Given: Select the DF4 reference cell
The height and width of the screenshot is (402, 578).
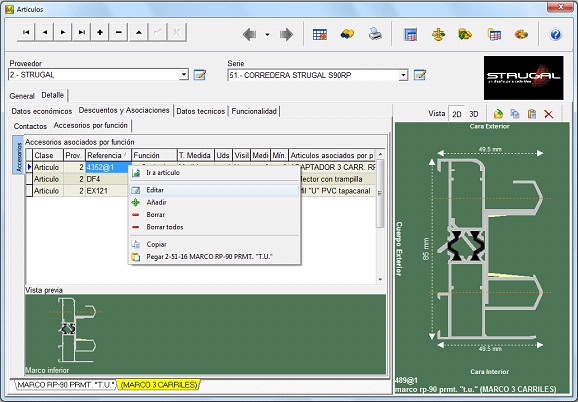Looking at the screenshot, I should click(106, 179).
